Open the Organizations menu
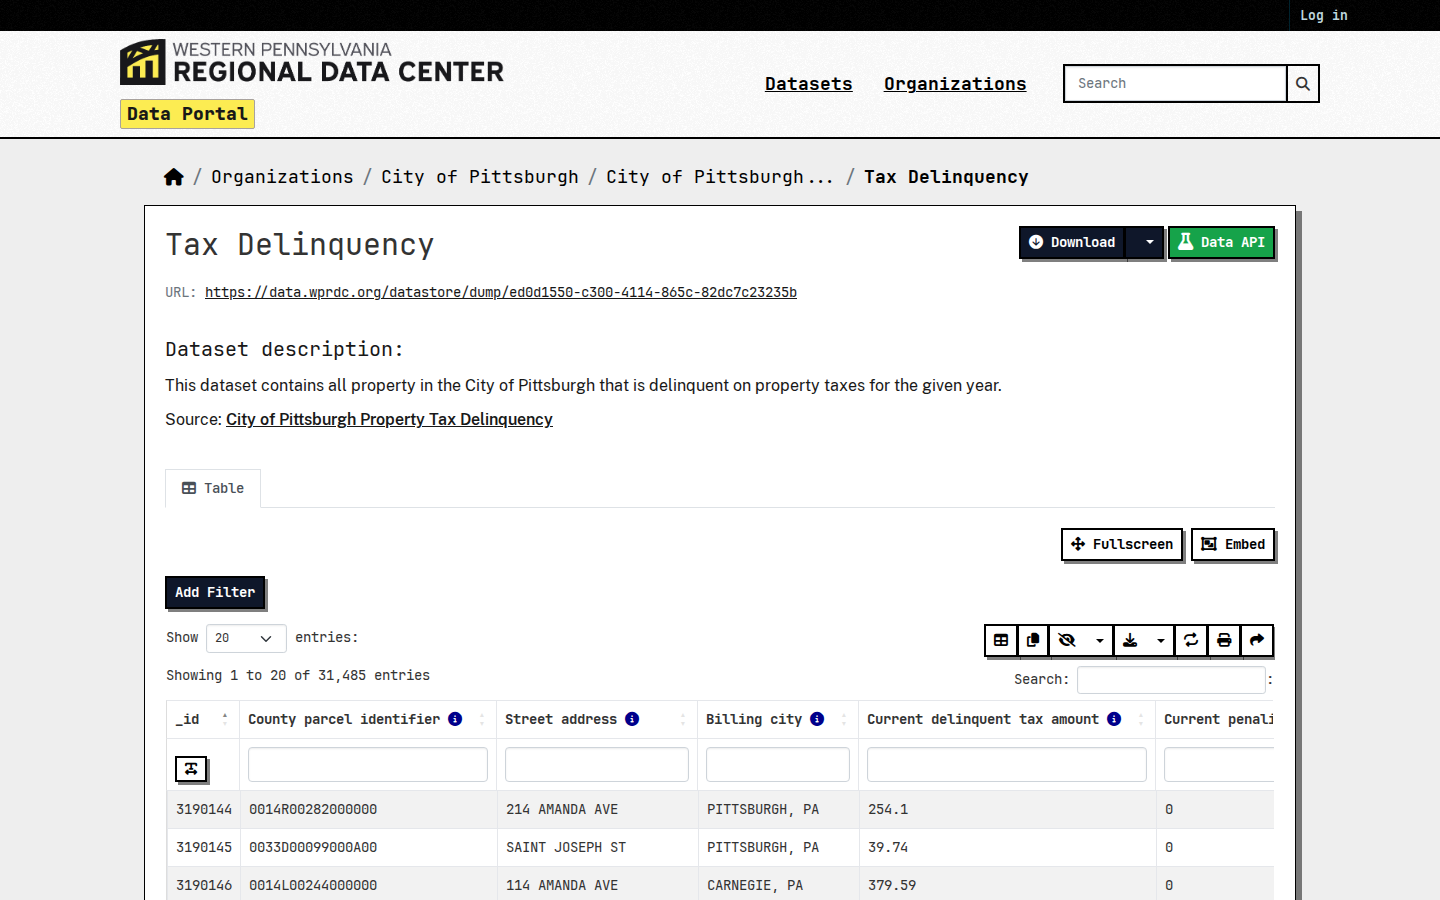Image resolution: width=1440 pixels, height=900 pixels. coord(955,84)
